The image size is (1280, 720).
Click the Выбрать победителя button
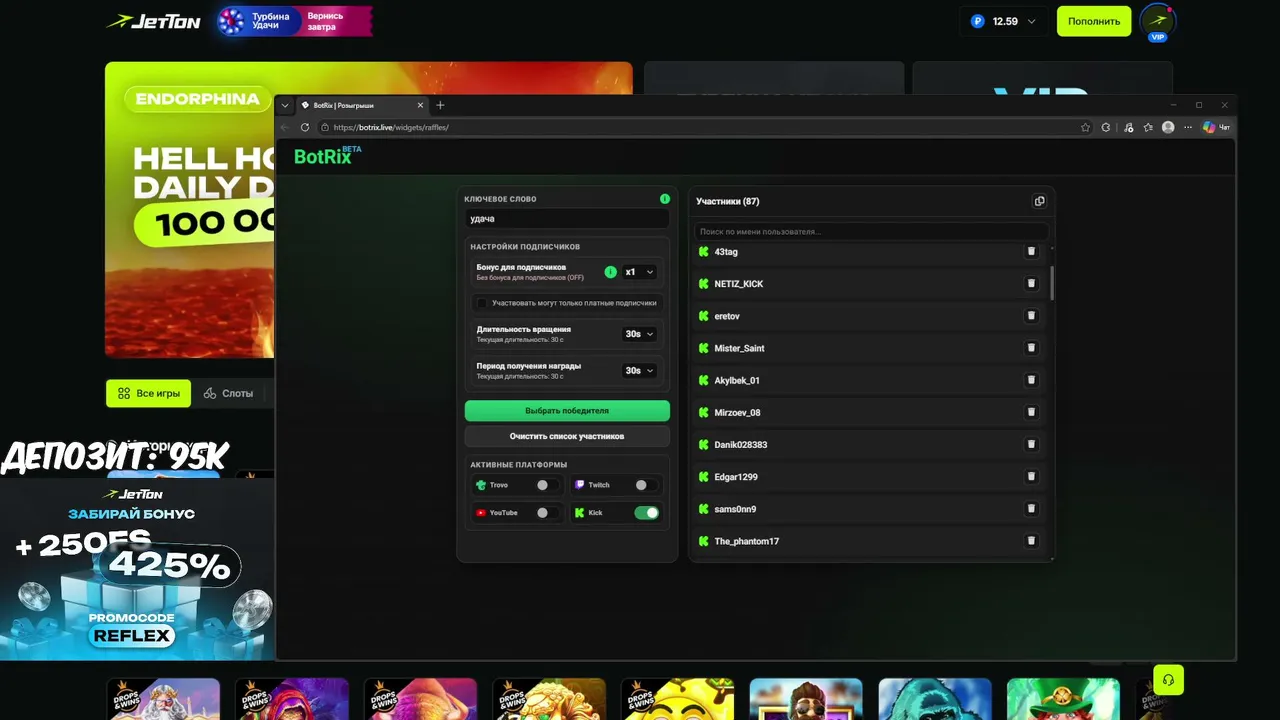tap(567, 411)
